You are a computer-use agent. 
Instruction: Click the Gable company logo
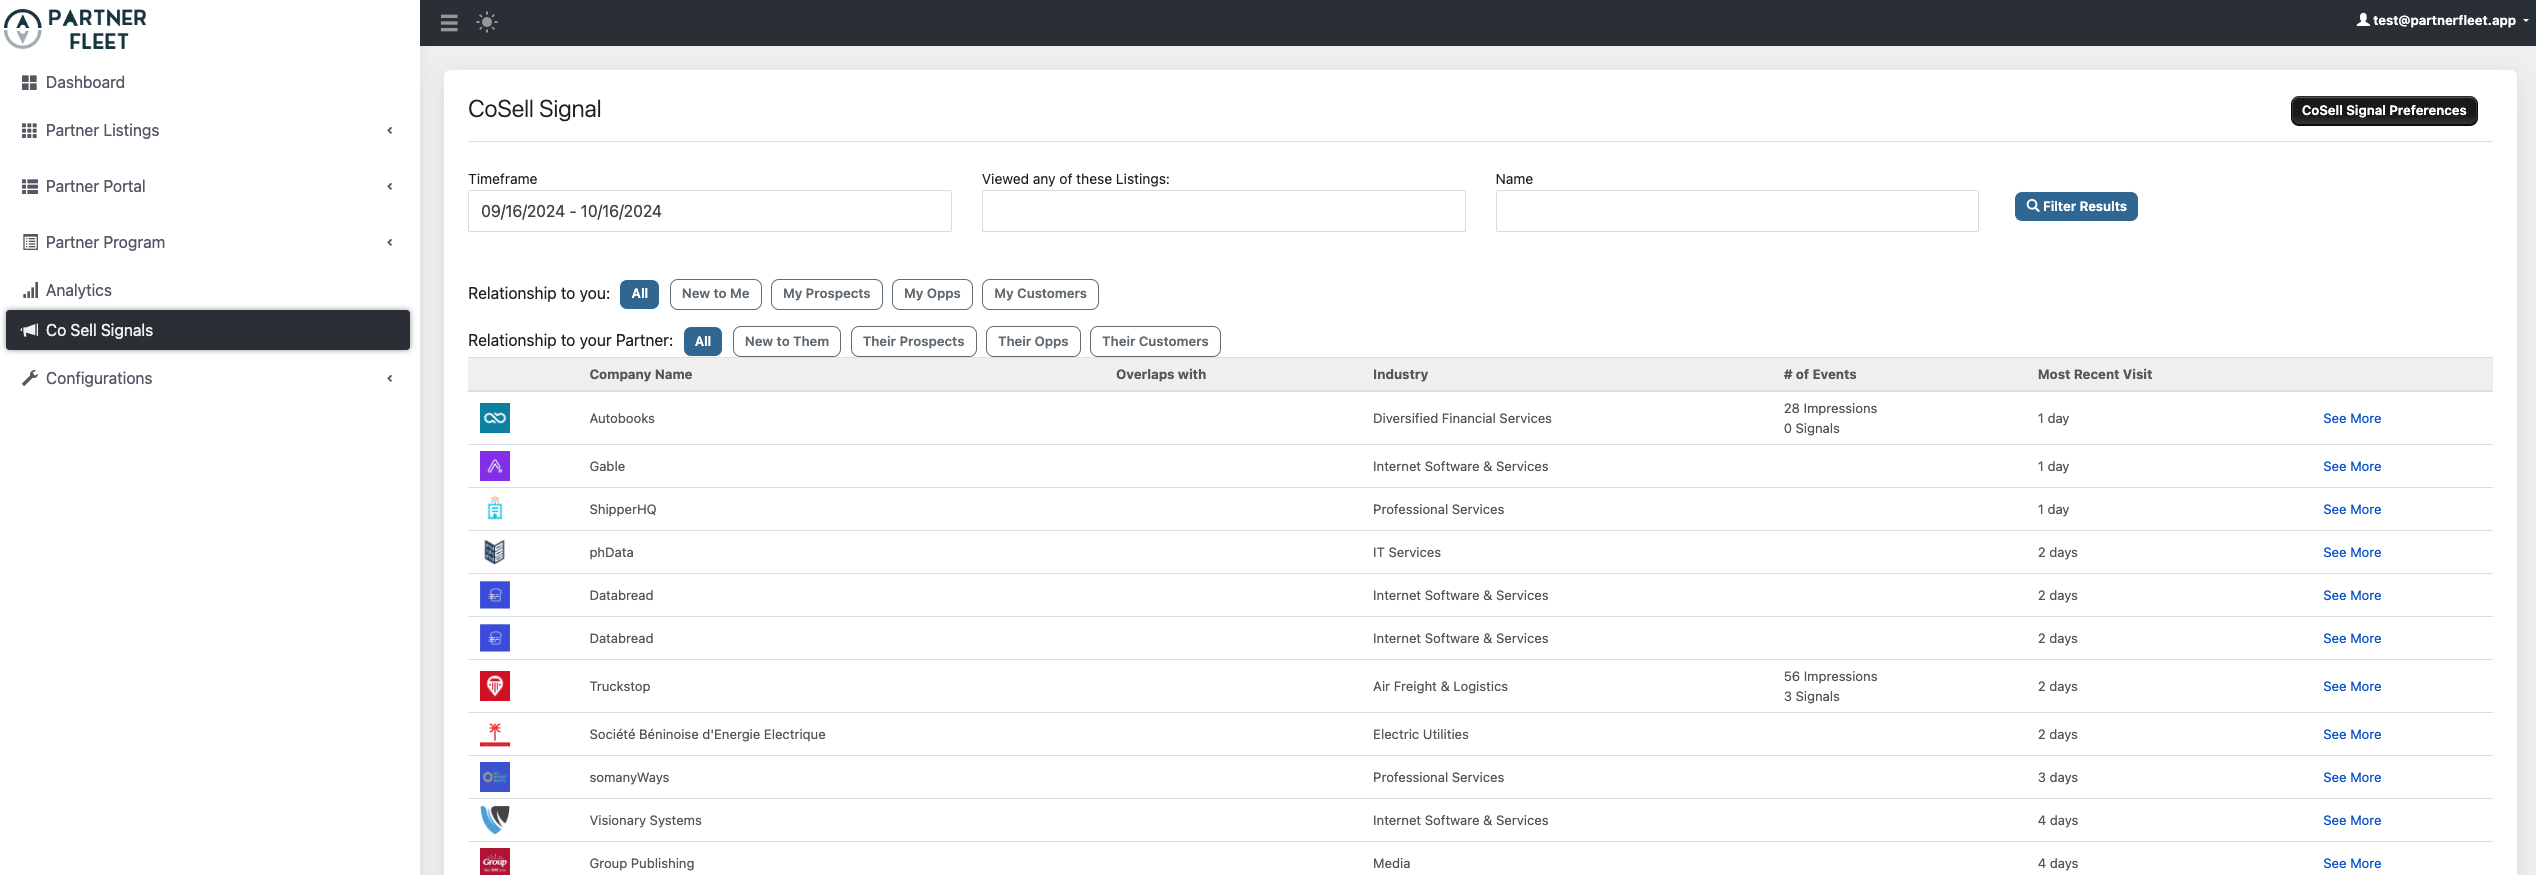click(495, 466)
